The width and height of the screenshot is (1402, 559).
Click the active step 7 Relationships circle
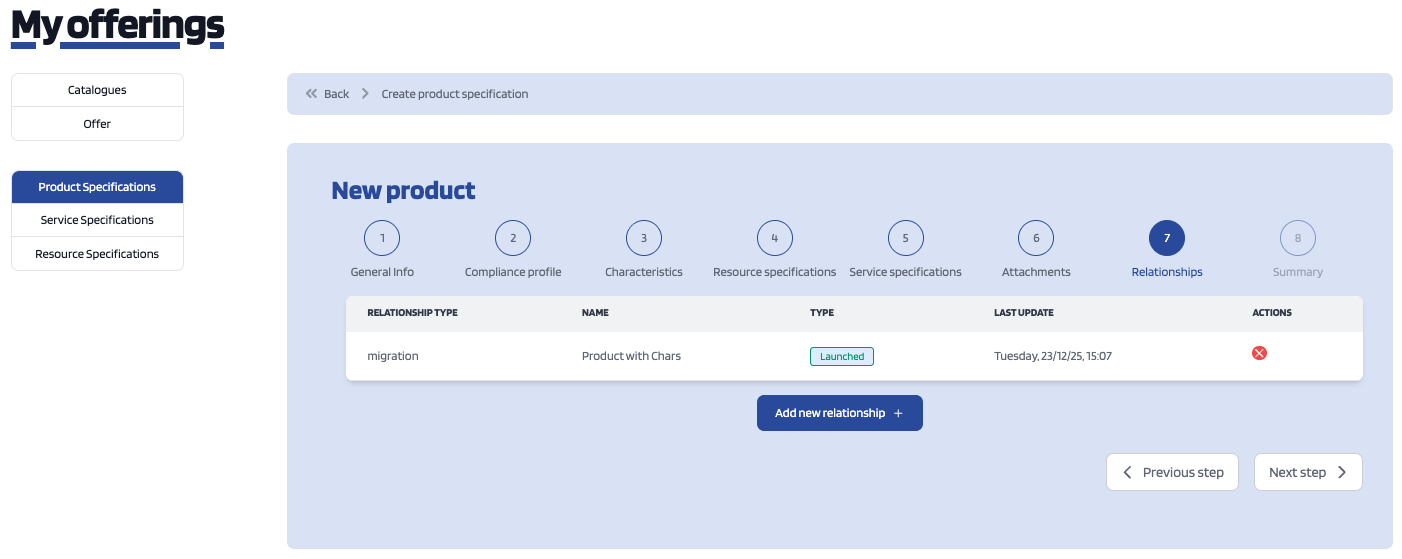[1167, 238]
